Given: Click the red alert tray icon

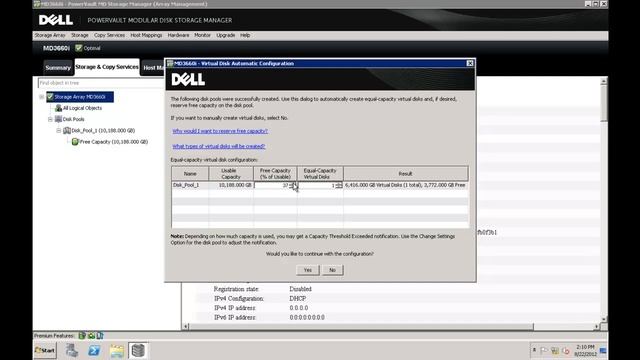Looking at the screenshot, I should [566, 350].
